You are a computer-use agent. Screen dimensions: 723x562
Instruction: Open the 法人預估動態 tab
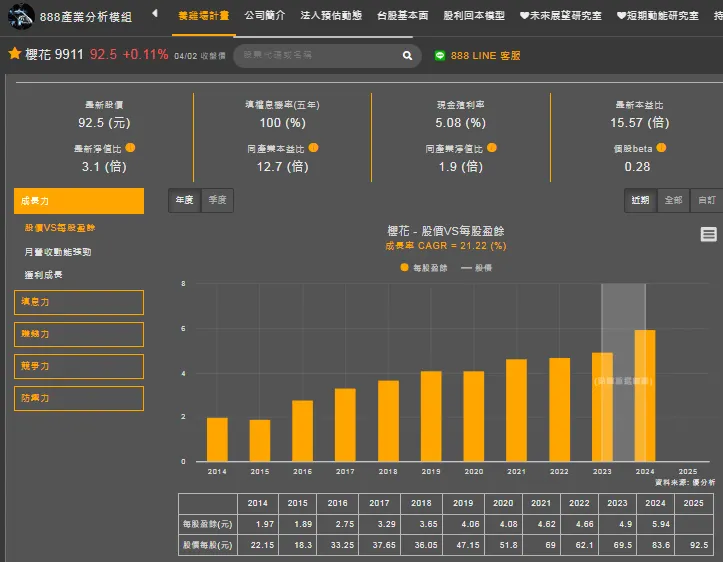coord(331,16)
